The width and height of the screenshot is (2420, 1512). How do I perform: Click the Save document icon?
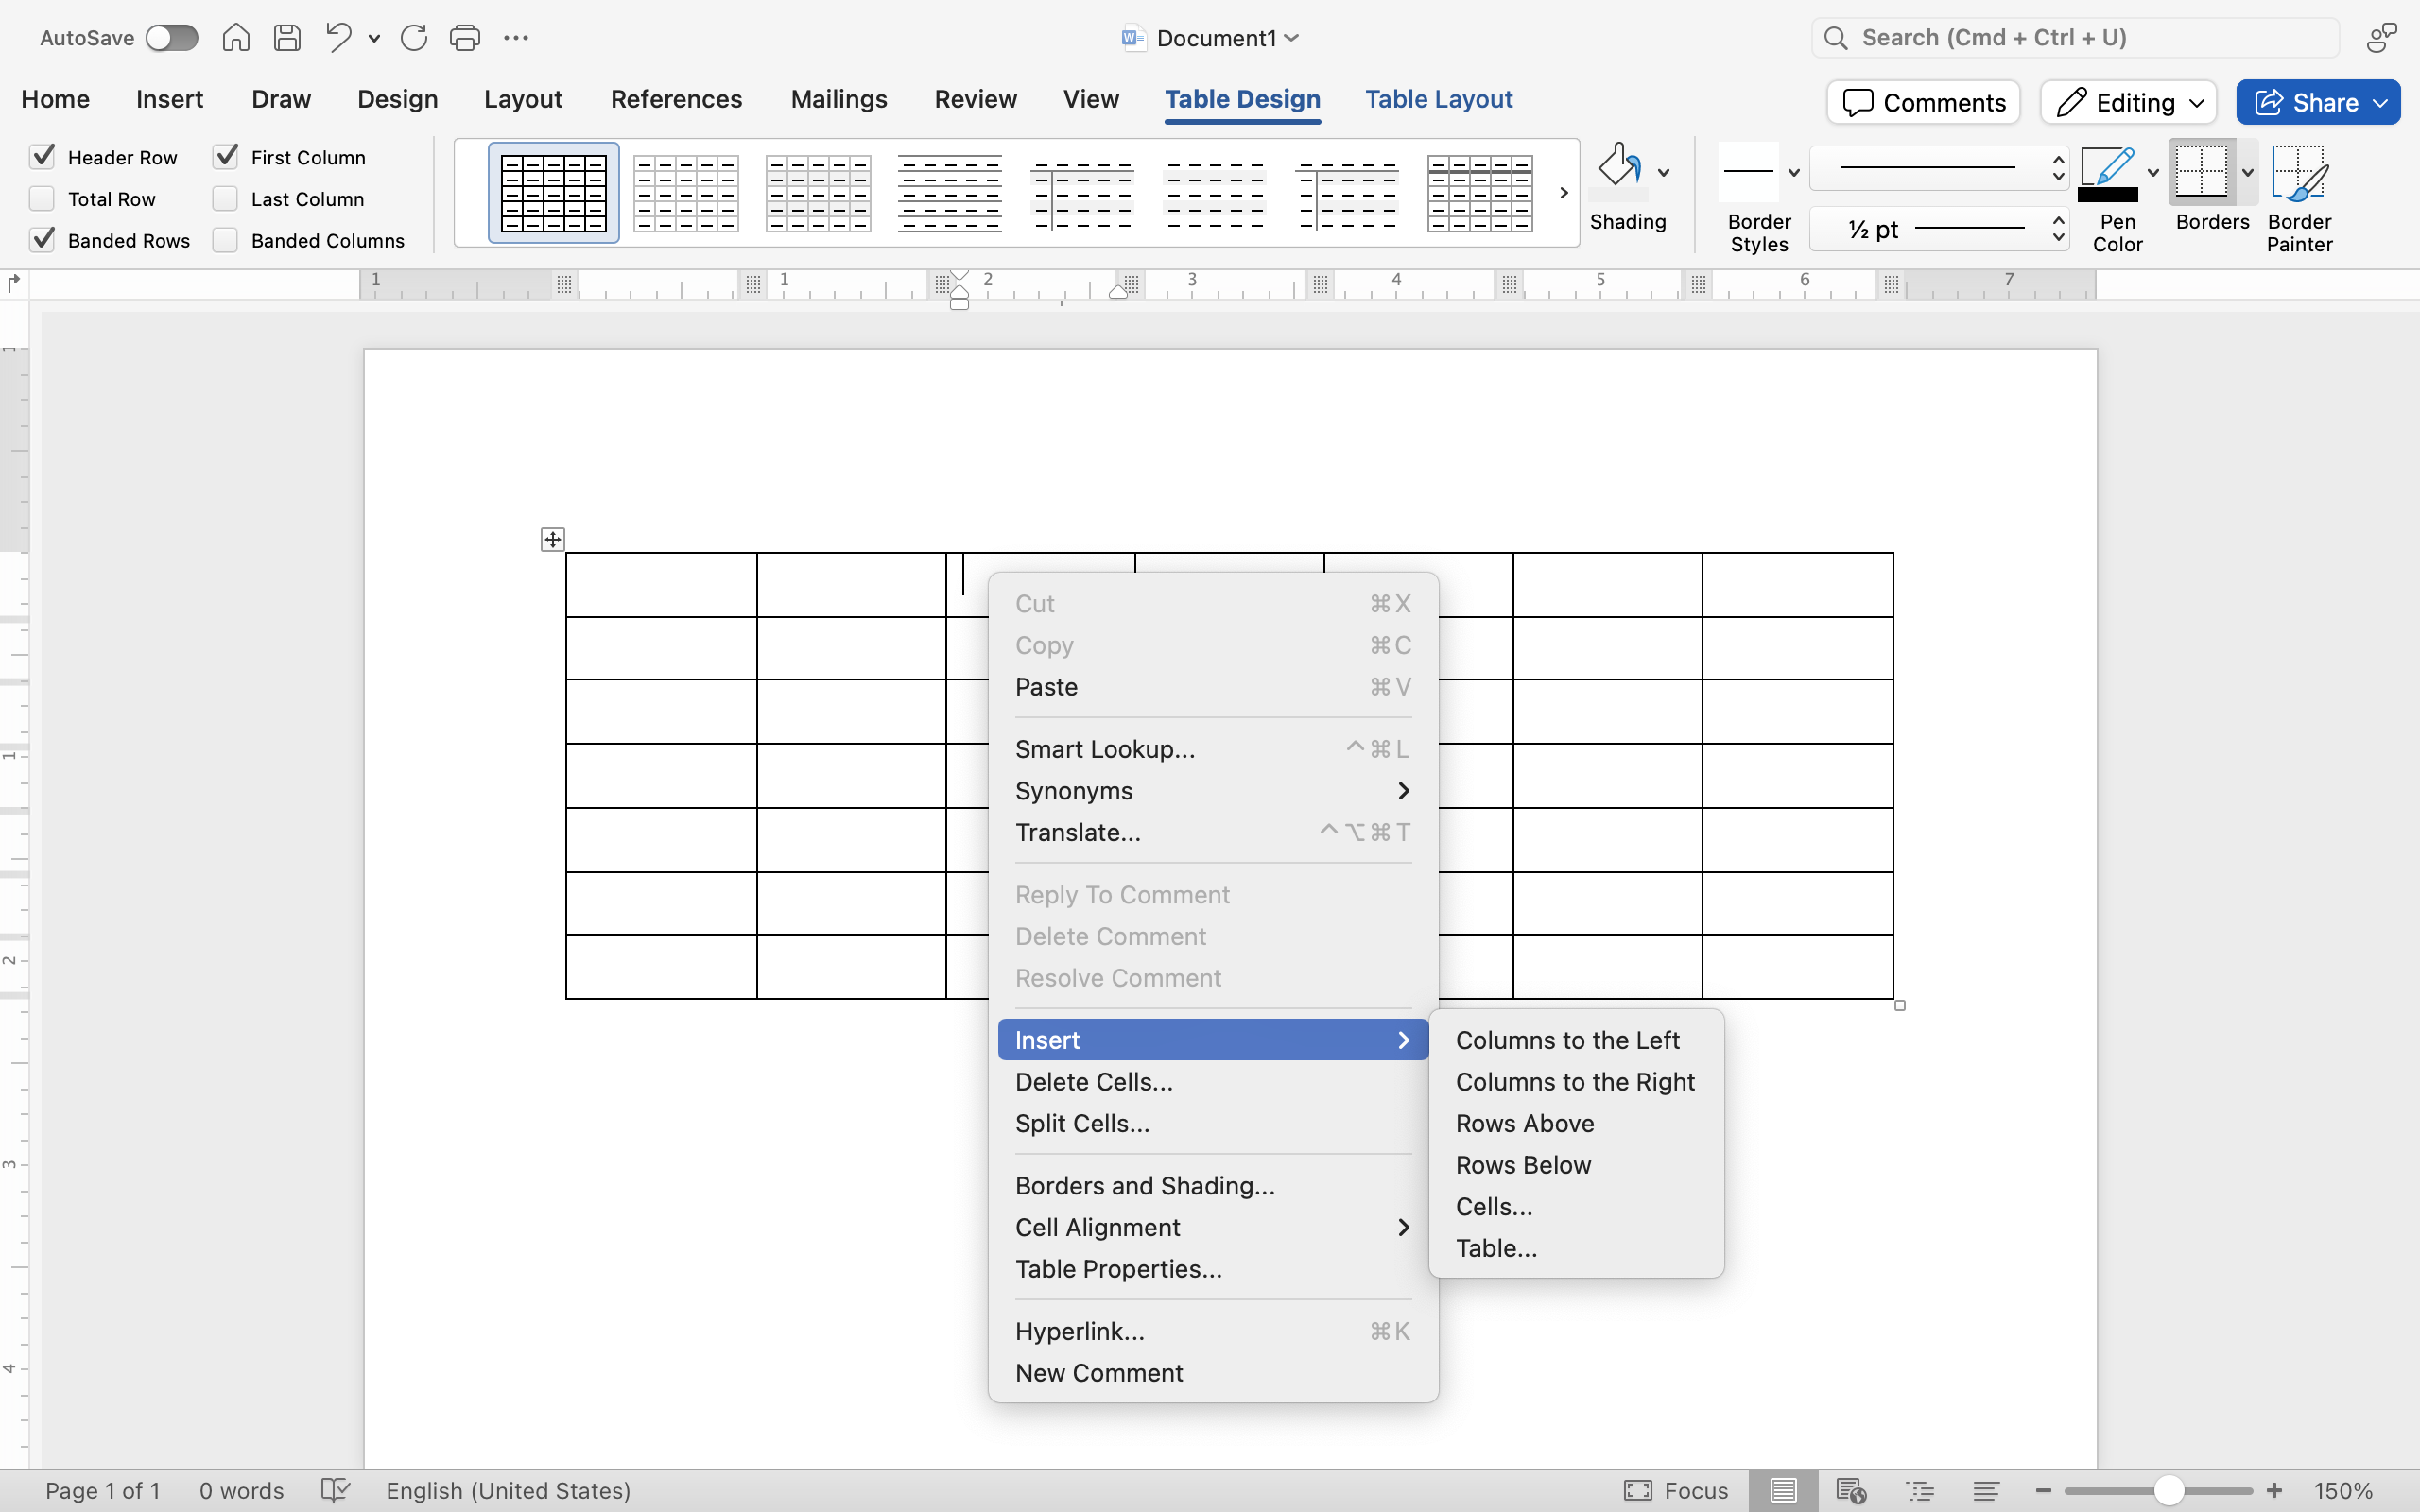pos(288,38)
